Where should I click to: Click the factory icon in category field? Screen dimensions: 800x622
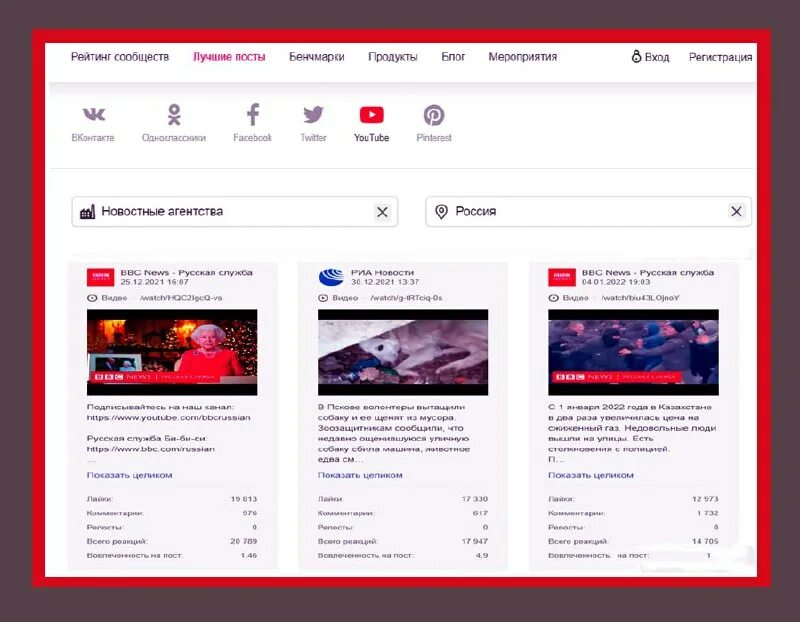(87, 212)
